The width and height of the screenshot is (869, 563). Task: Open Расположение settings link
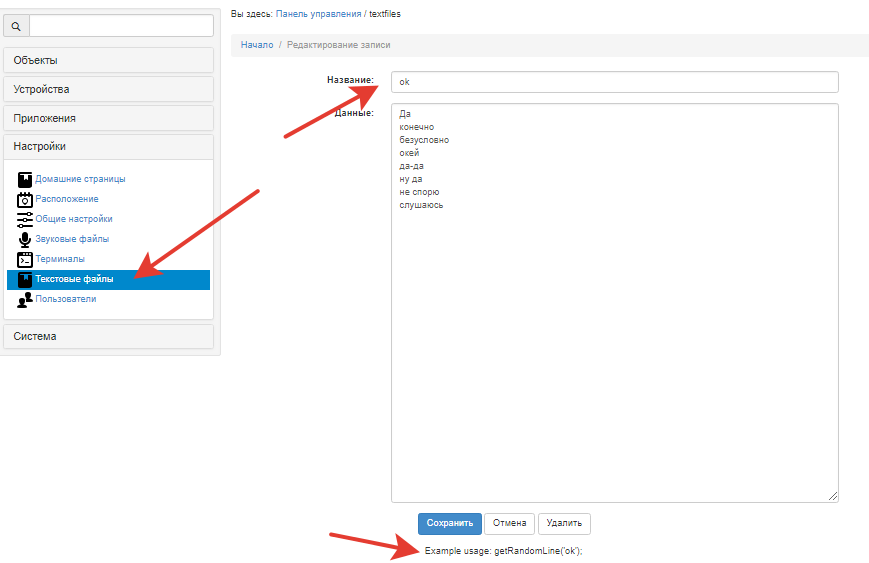pyautogui.click(x=67, y=199)
